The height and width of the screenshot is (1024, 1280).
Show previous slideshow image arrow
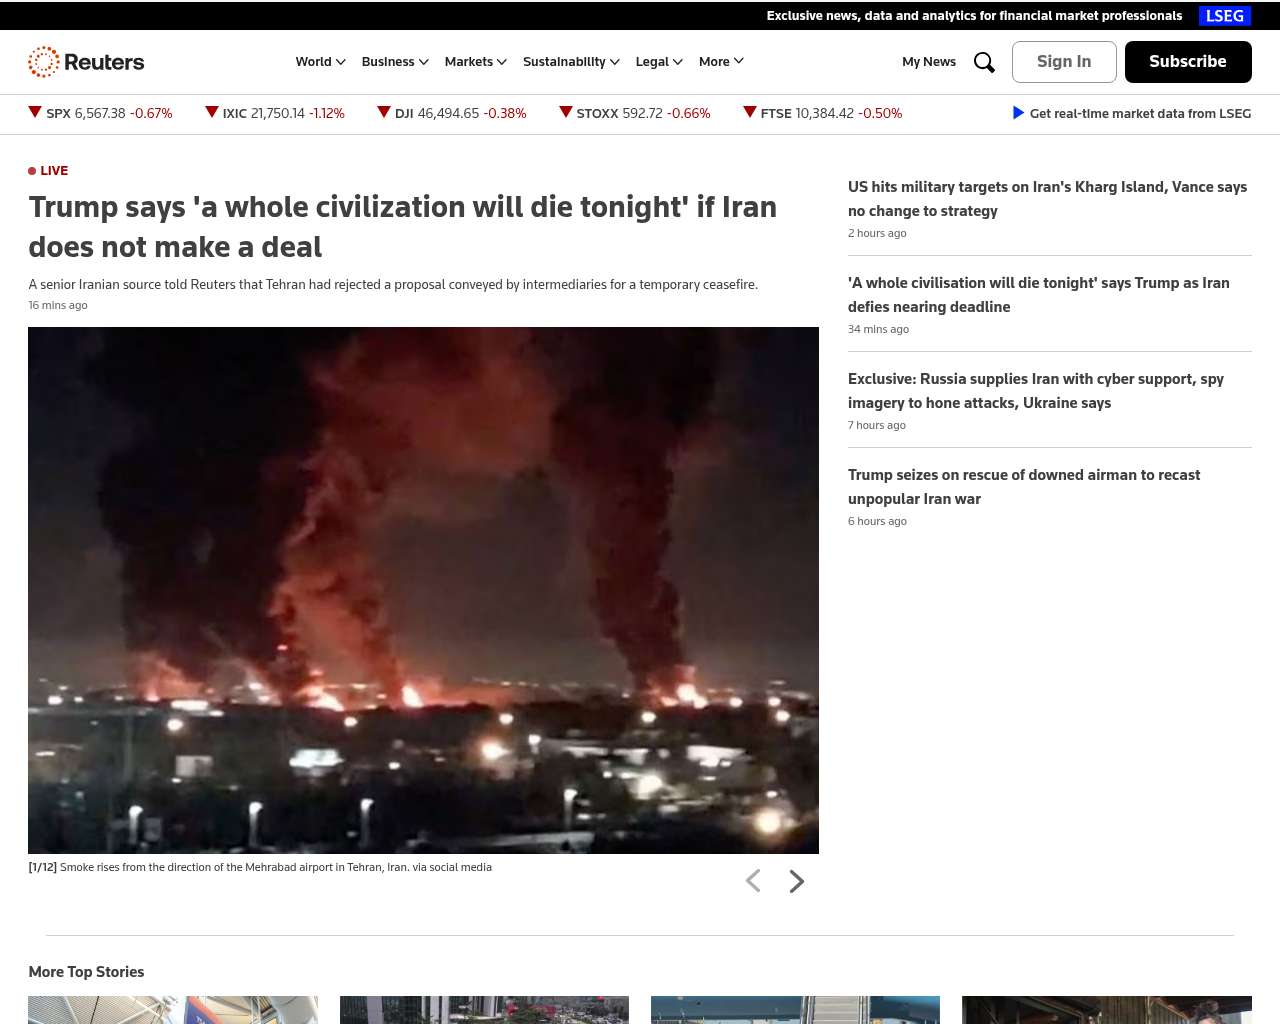pyautogui.click(x=753, y=881)
